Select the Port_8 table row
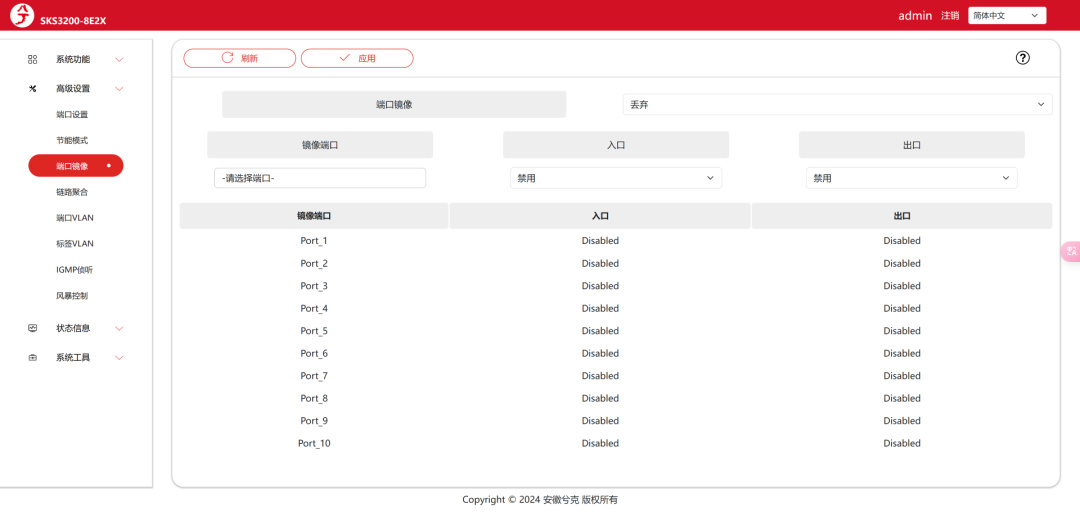The image size is (1080, 512). (616, 398)
